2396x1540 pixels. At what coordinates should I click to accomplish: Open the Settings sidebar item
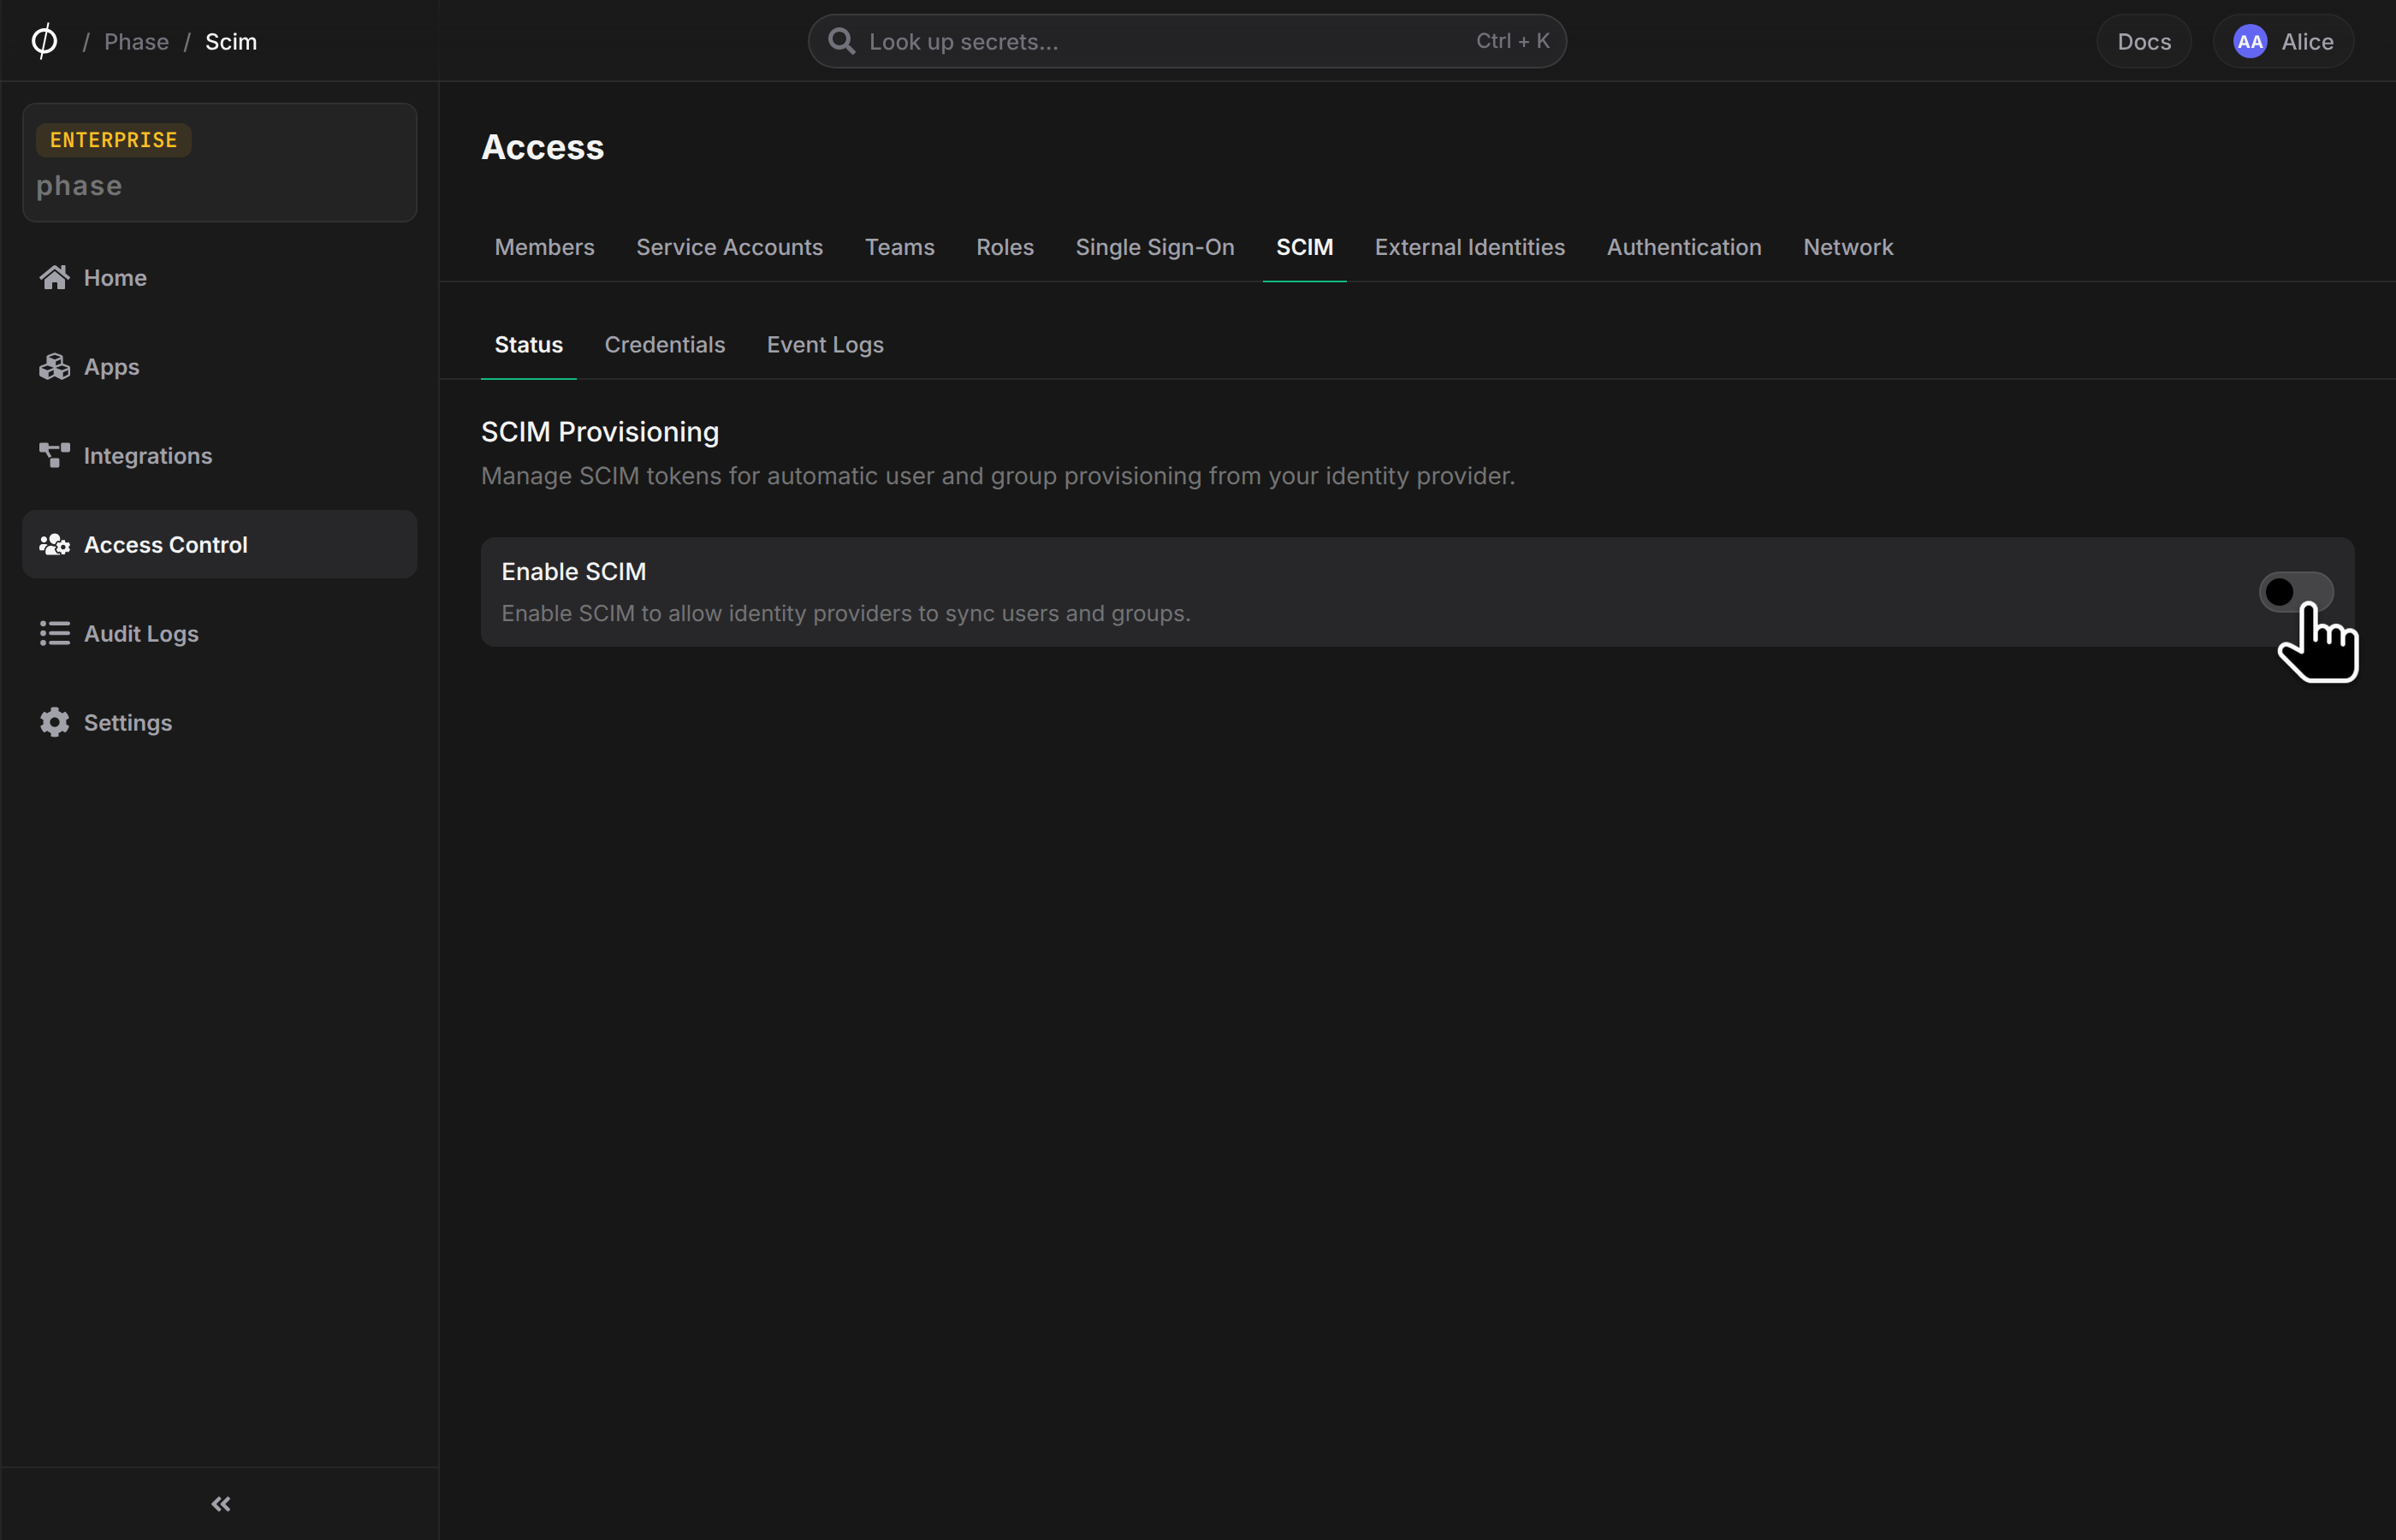pyautogui.click(x=219, y=722)
